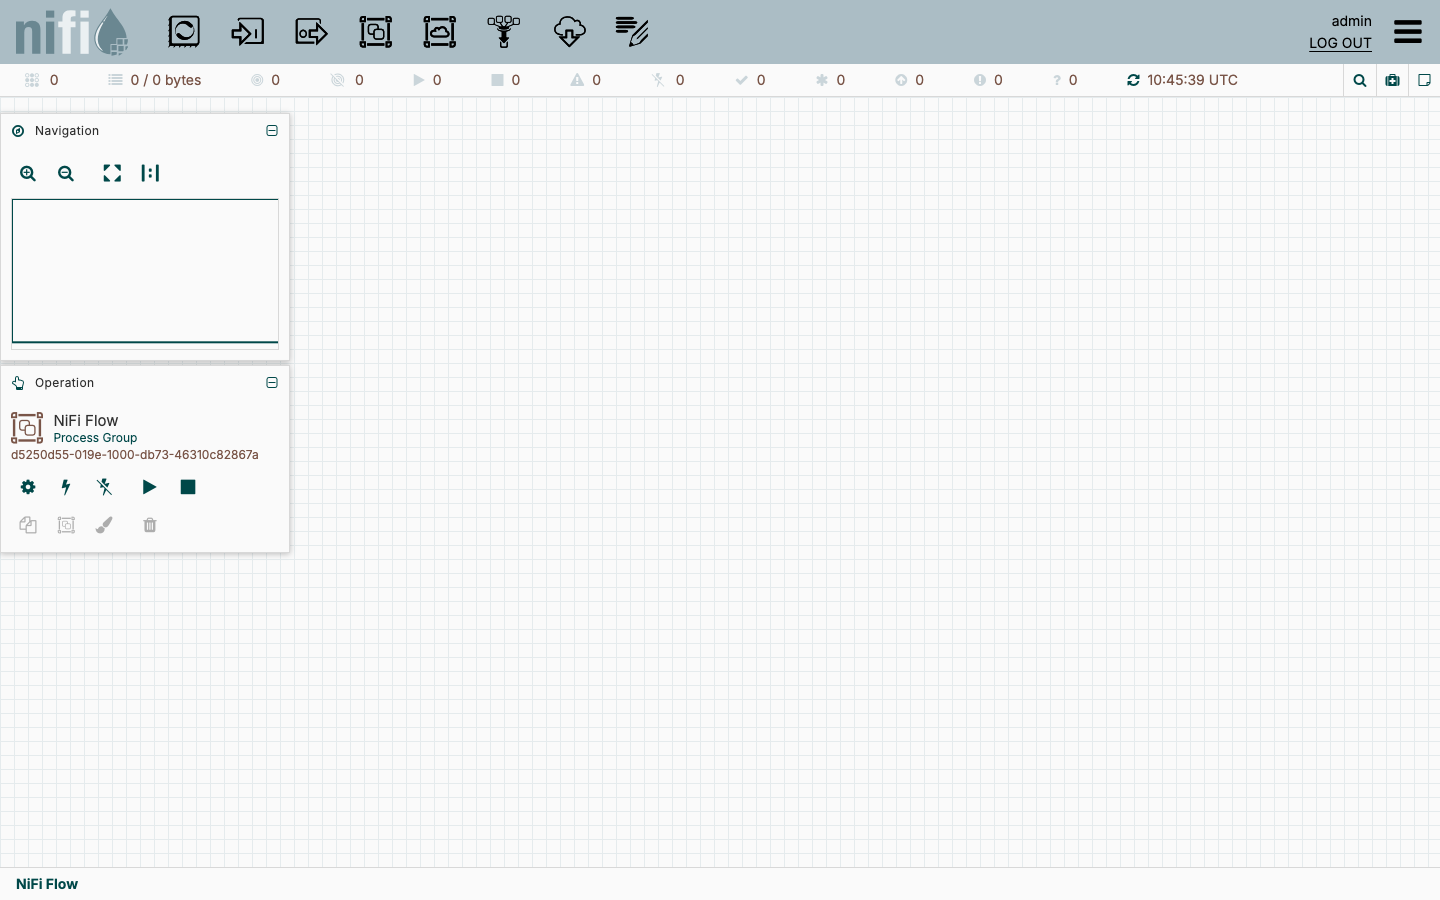Screen dimensions: 1440x900
Task: Click the group icon in Operation panel
Action: [66, 525]
